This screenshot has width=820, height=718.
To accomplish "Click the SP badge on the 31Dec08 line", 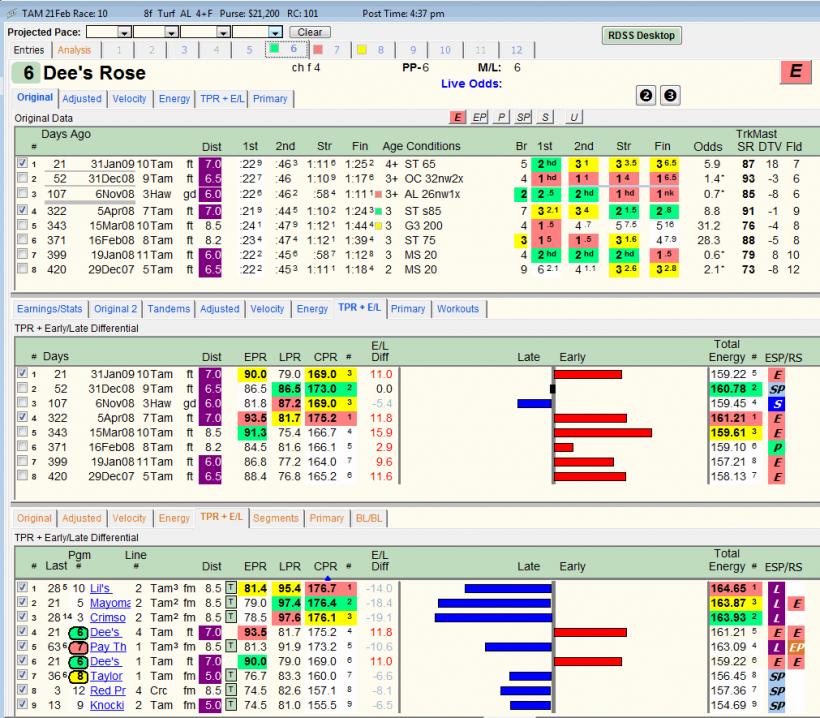I will [777, 389].
